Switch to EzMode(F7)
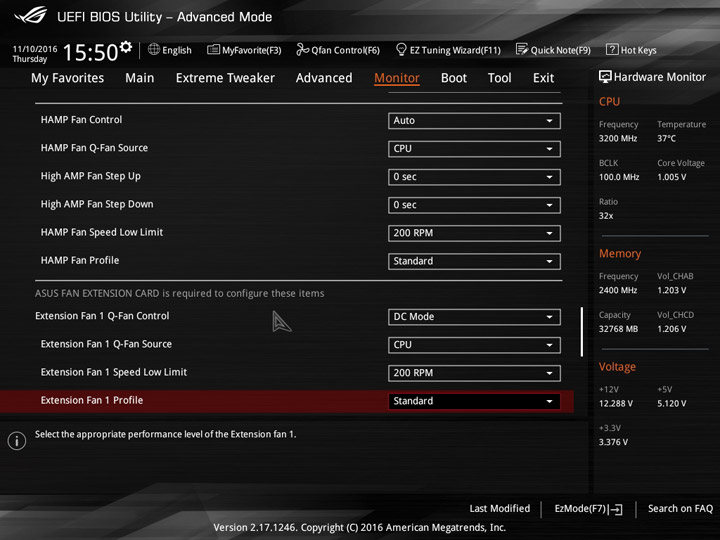 (589, 509)
